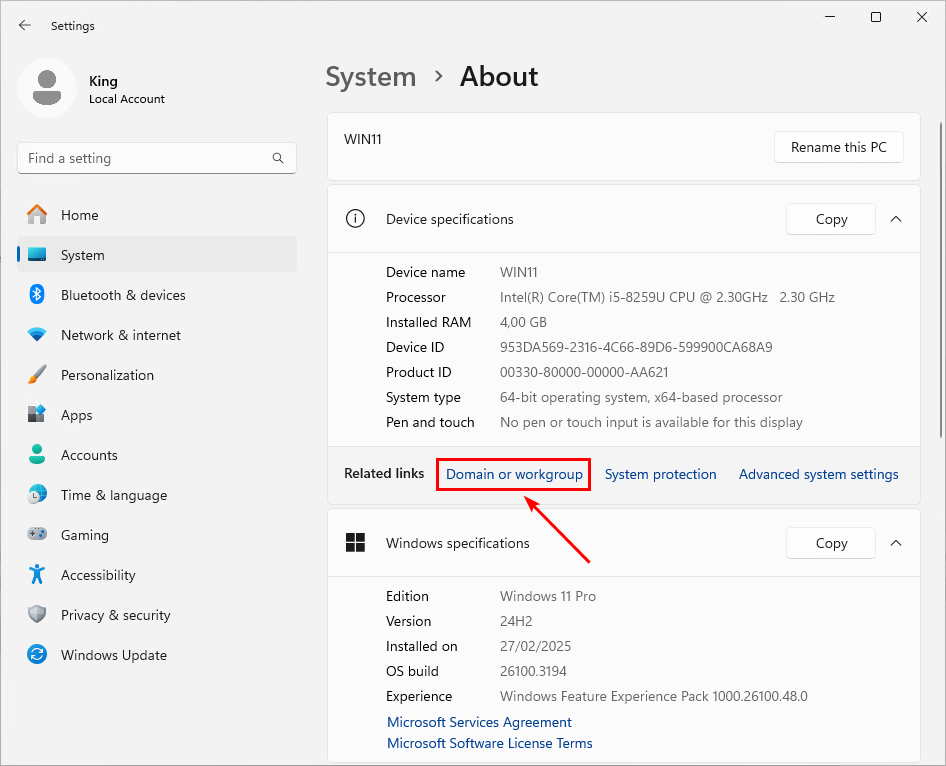Open Personalization paintbrush icon

[37, 375]
